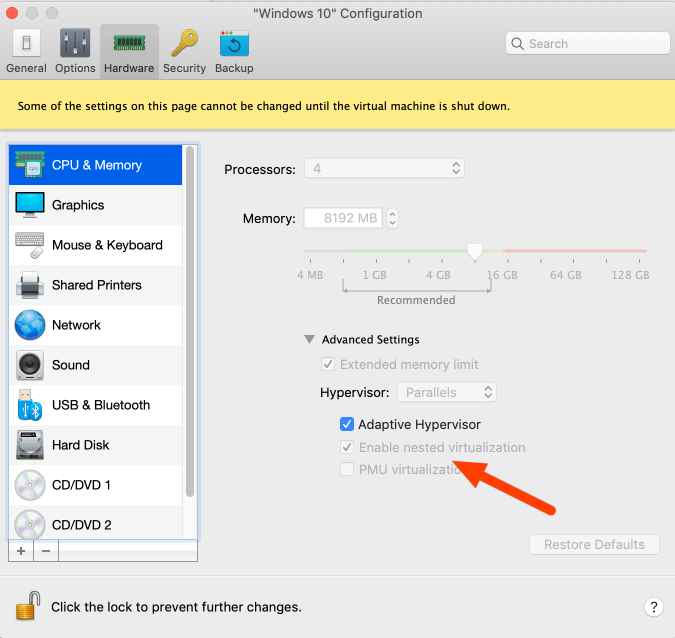Click the Search field
The width and height of the screenshot is (675, 638).
[x=588, y=44]
